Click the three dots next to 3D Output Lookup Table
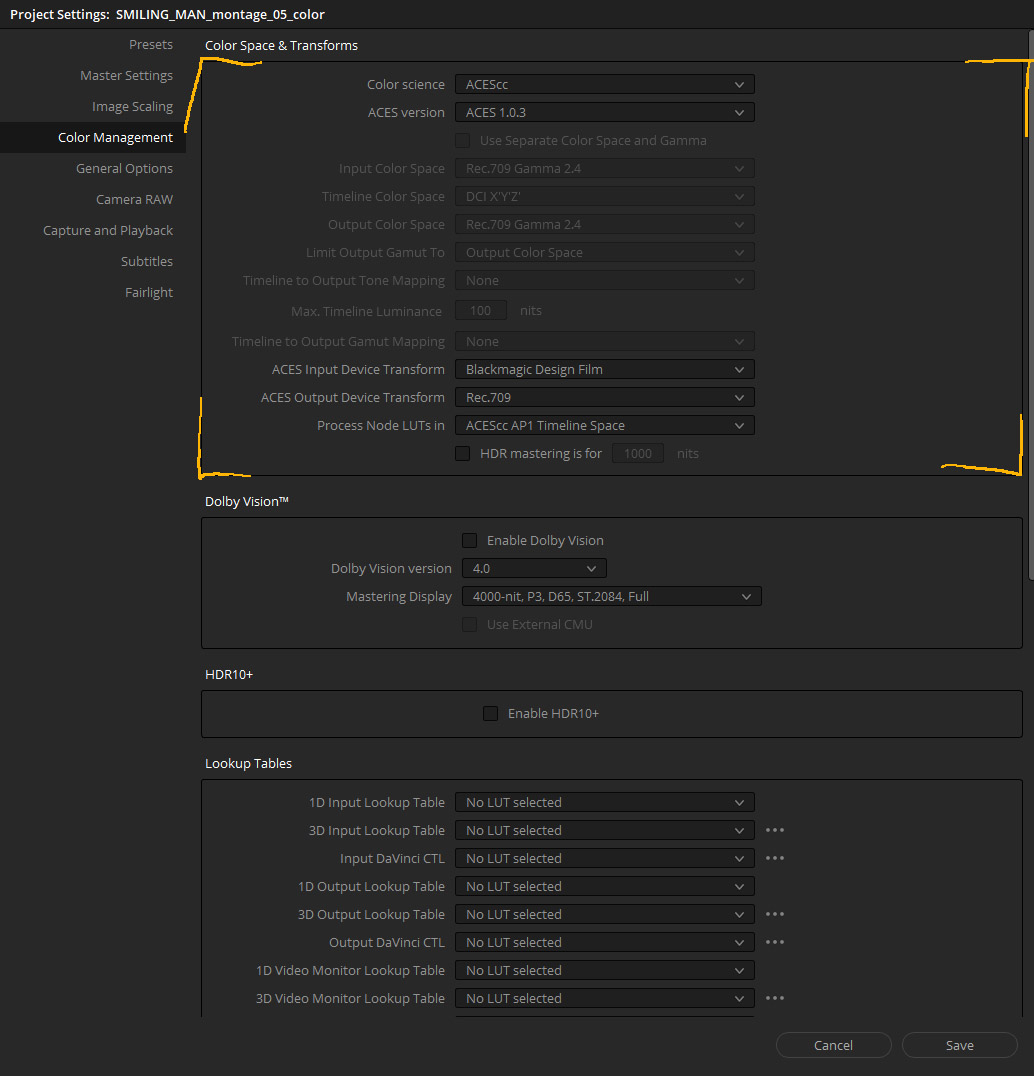 (x=775, y=914)
